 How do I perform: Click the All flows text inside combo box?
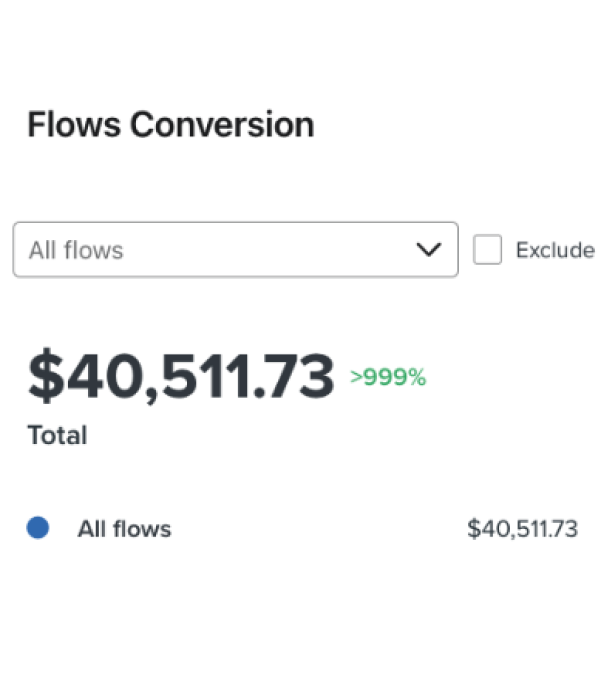click(76, 249)
